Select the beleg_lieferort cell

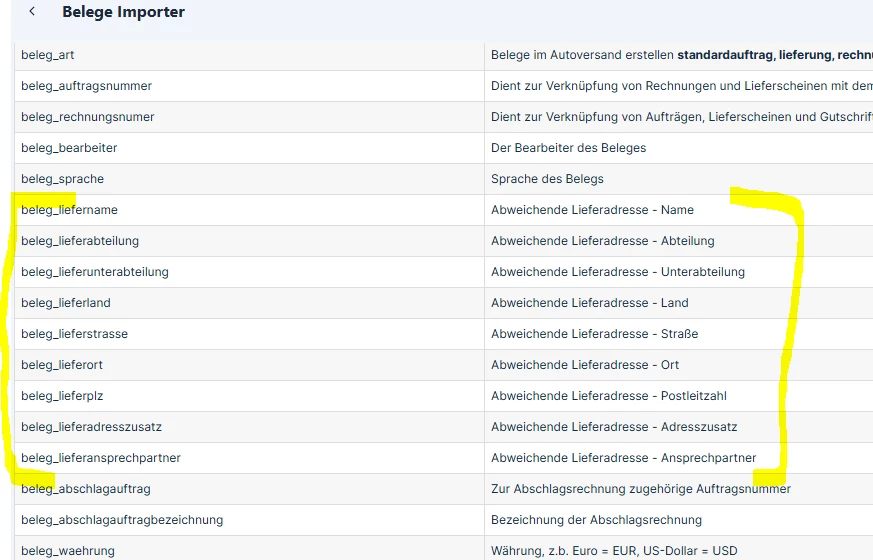pyautogui.click(x=249, y=365)
